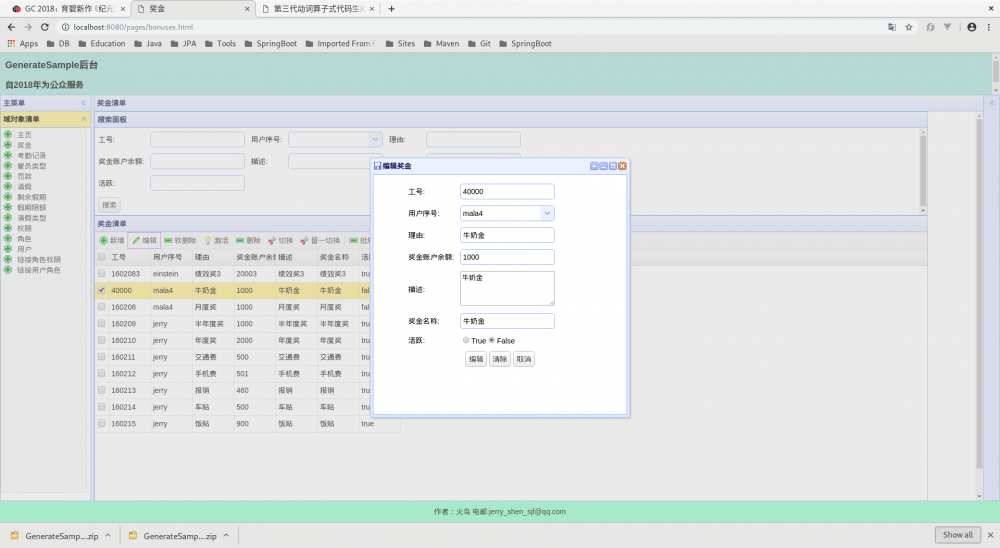
Task: Select the True radio for 活跃
Action: 466,340
